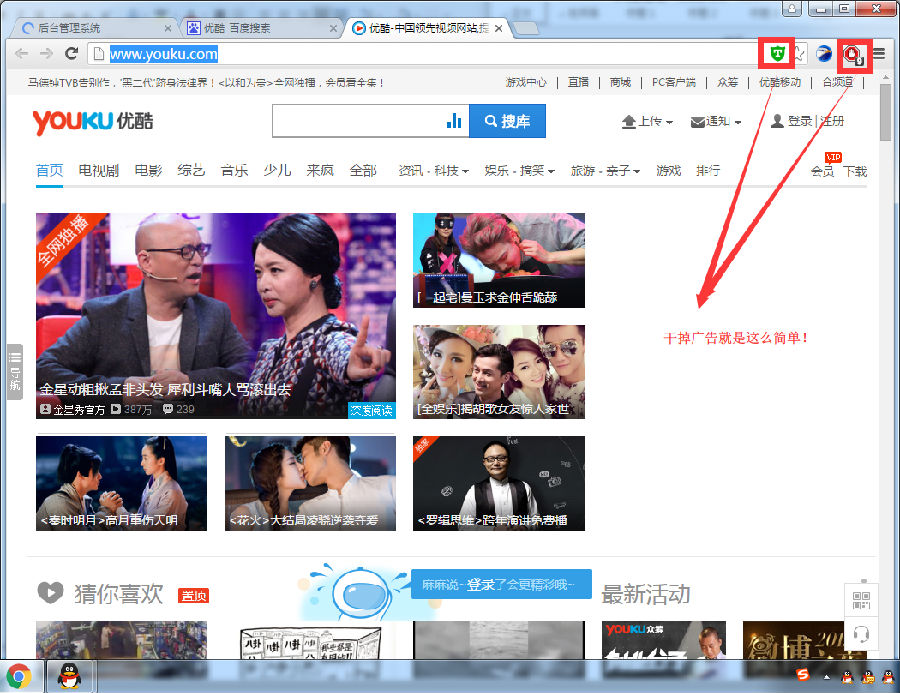Click the 注册 register link
The height and width of the screenshot is (693, 900).
(832, 121)
